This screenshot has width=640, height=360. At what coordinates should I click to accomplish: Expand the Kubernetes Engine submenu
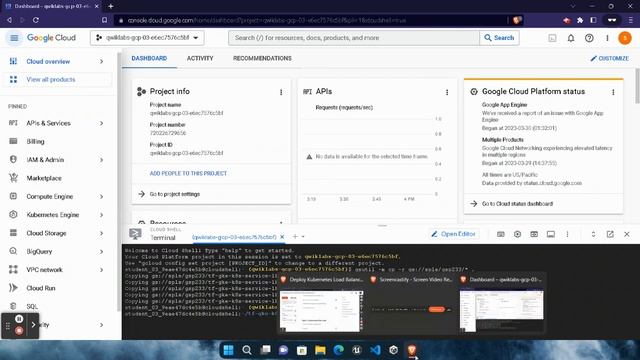[x=101, y=215]
